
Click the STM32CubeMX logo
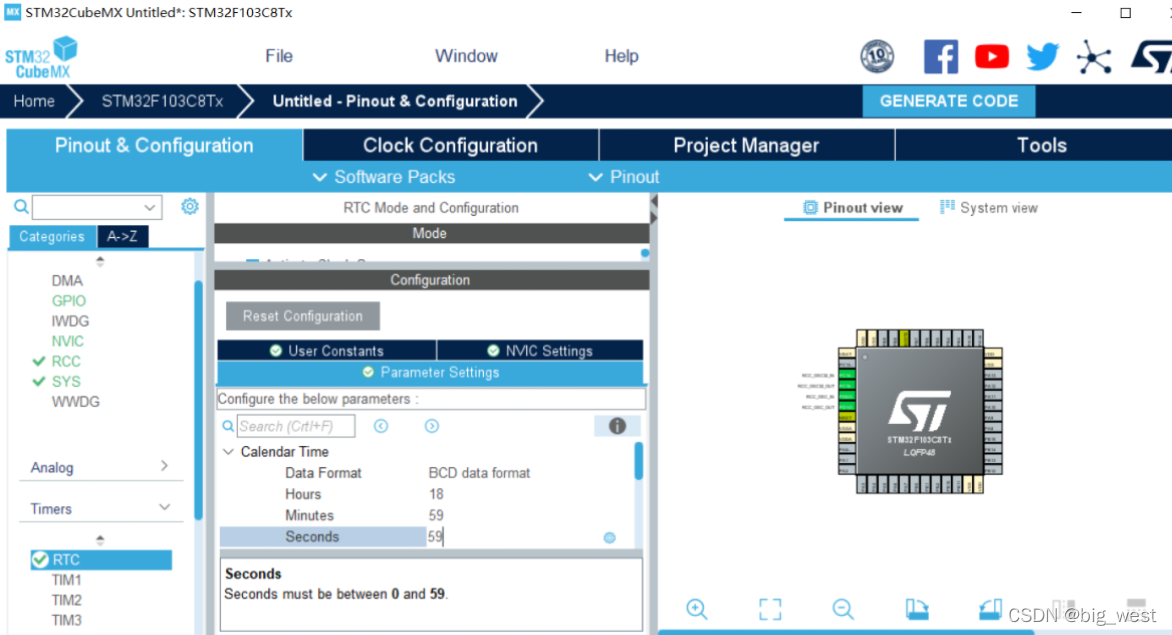tap(41, 58)
